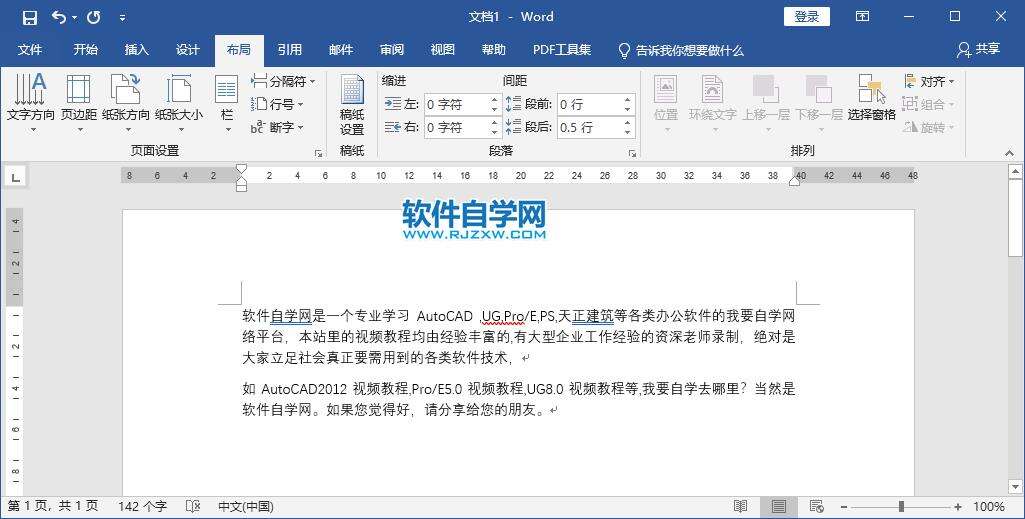
Task: Open the 选择窗格 selection pane
Action: click(871, 98)
